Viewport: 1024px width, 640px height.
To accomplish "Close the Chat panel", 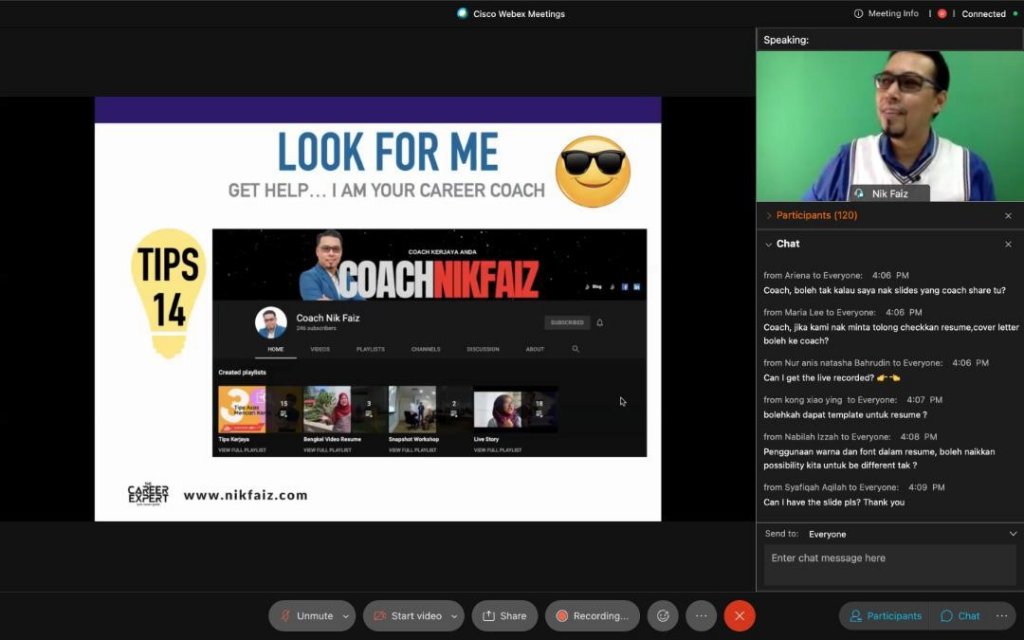I will pyautogui.click(x=1007, y=244).
